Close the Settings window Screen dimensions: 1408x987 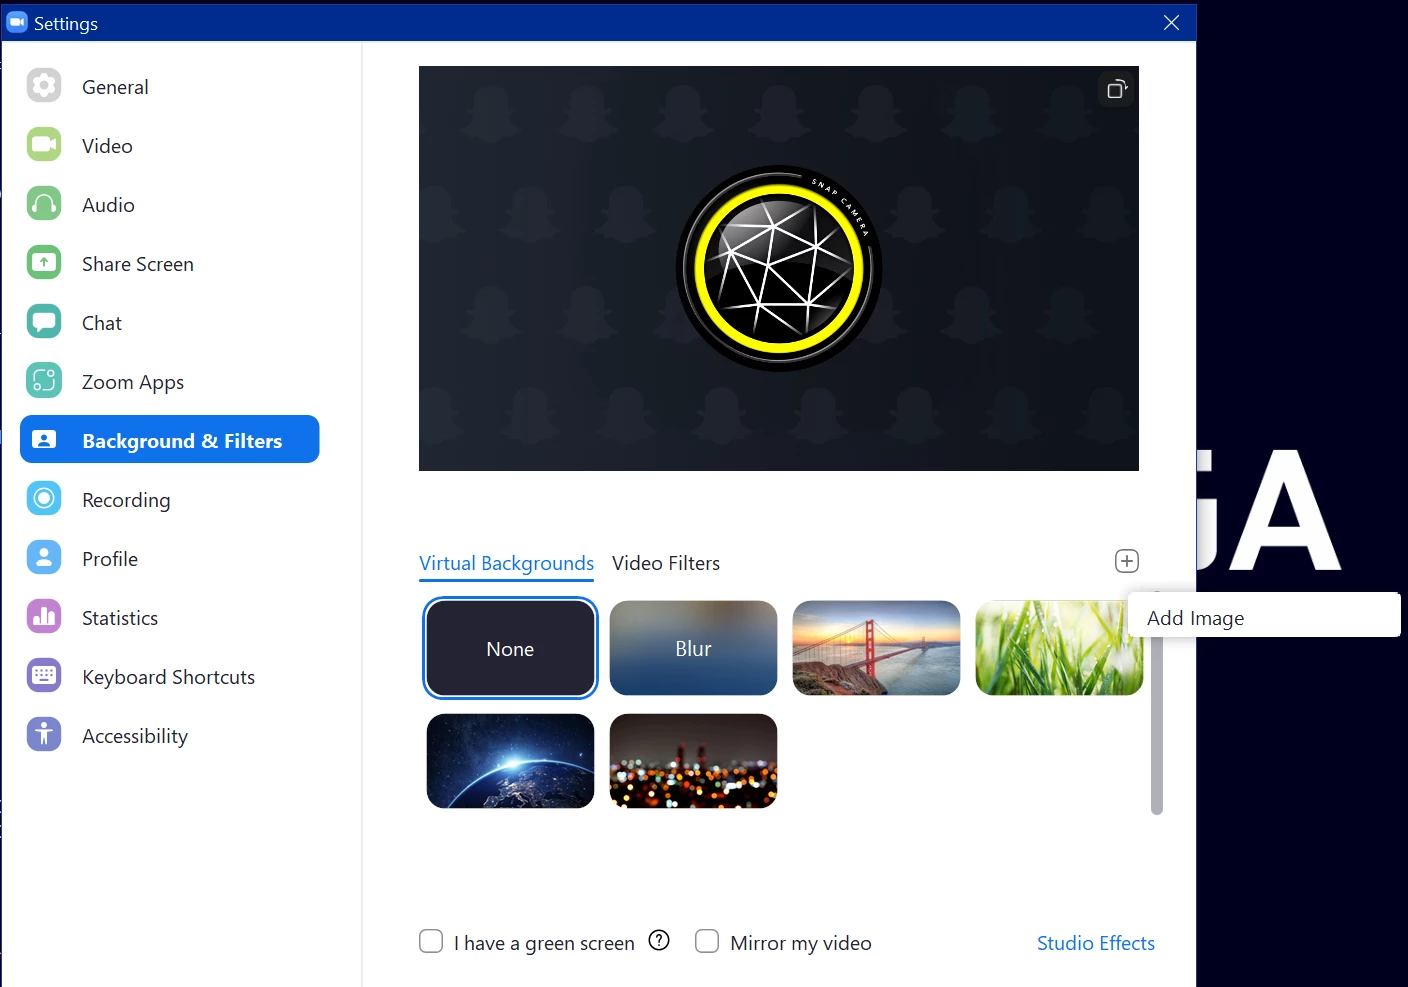pos(1171,22)
